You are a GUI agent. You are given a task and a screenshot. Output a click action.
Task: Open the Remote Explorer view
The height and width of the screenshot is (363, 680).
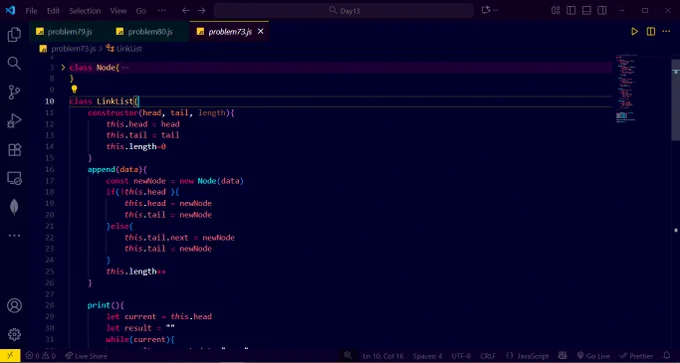(x=14, y=178)
